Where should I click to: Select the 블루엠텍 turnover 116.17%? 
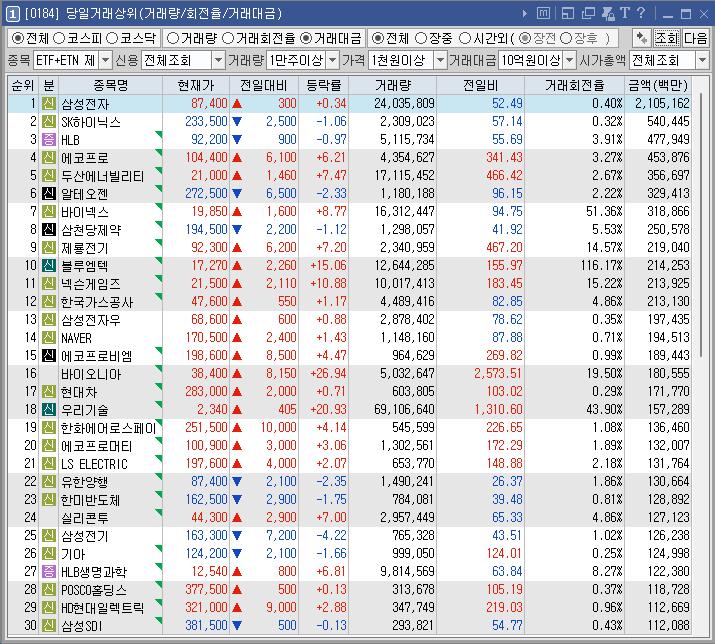pos(601,265)
